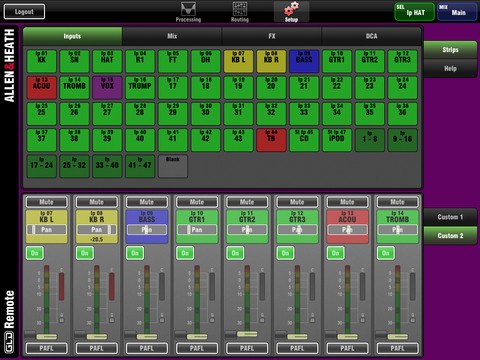Click the fader handle on GTR2 strip
Image resolution: width=480 pixels, height=360 pixels.
(247, 334)
